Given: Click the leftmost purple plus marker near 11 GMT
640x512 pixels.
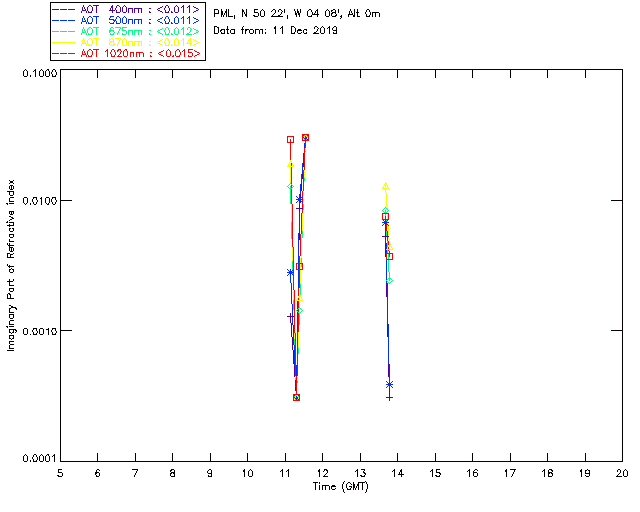Looking at the screenshot, I should [290, 316].
